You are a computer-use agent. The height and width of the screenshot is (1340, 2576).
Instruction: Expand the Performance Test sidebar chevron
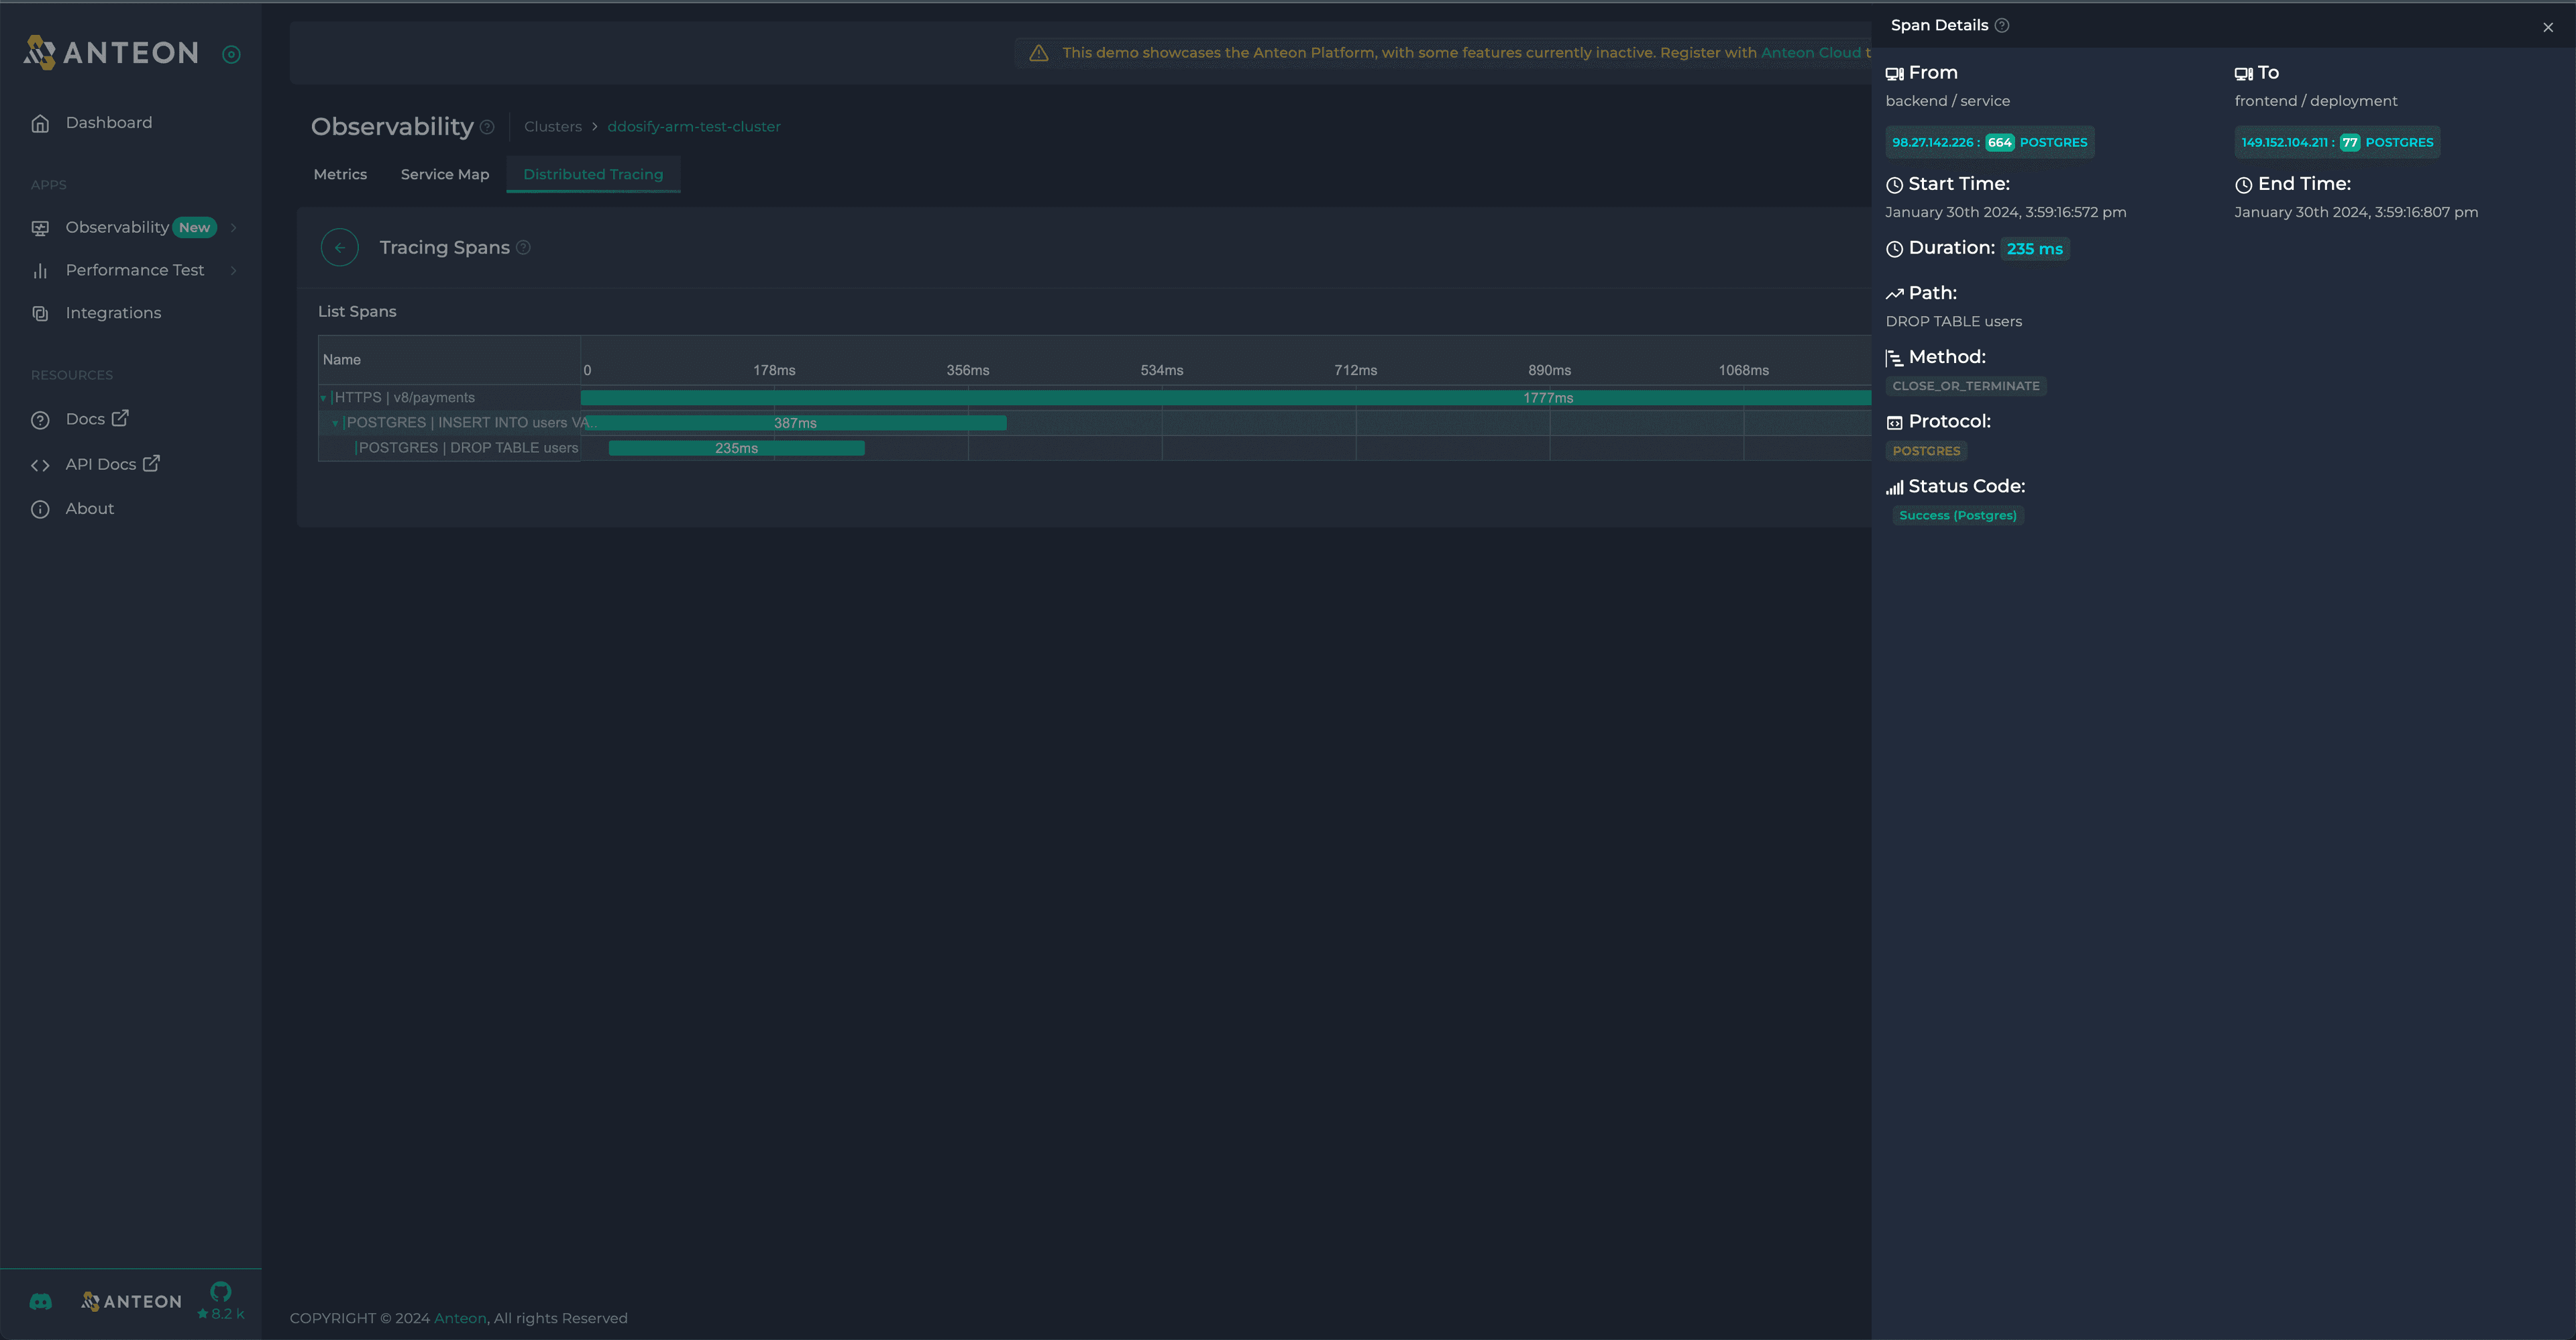point(233,270)
